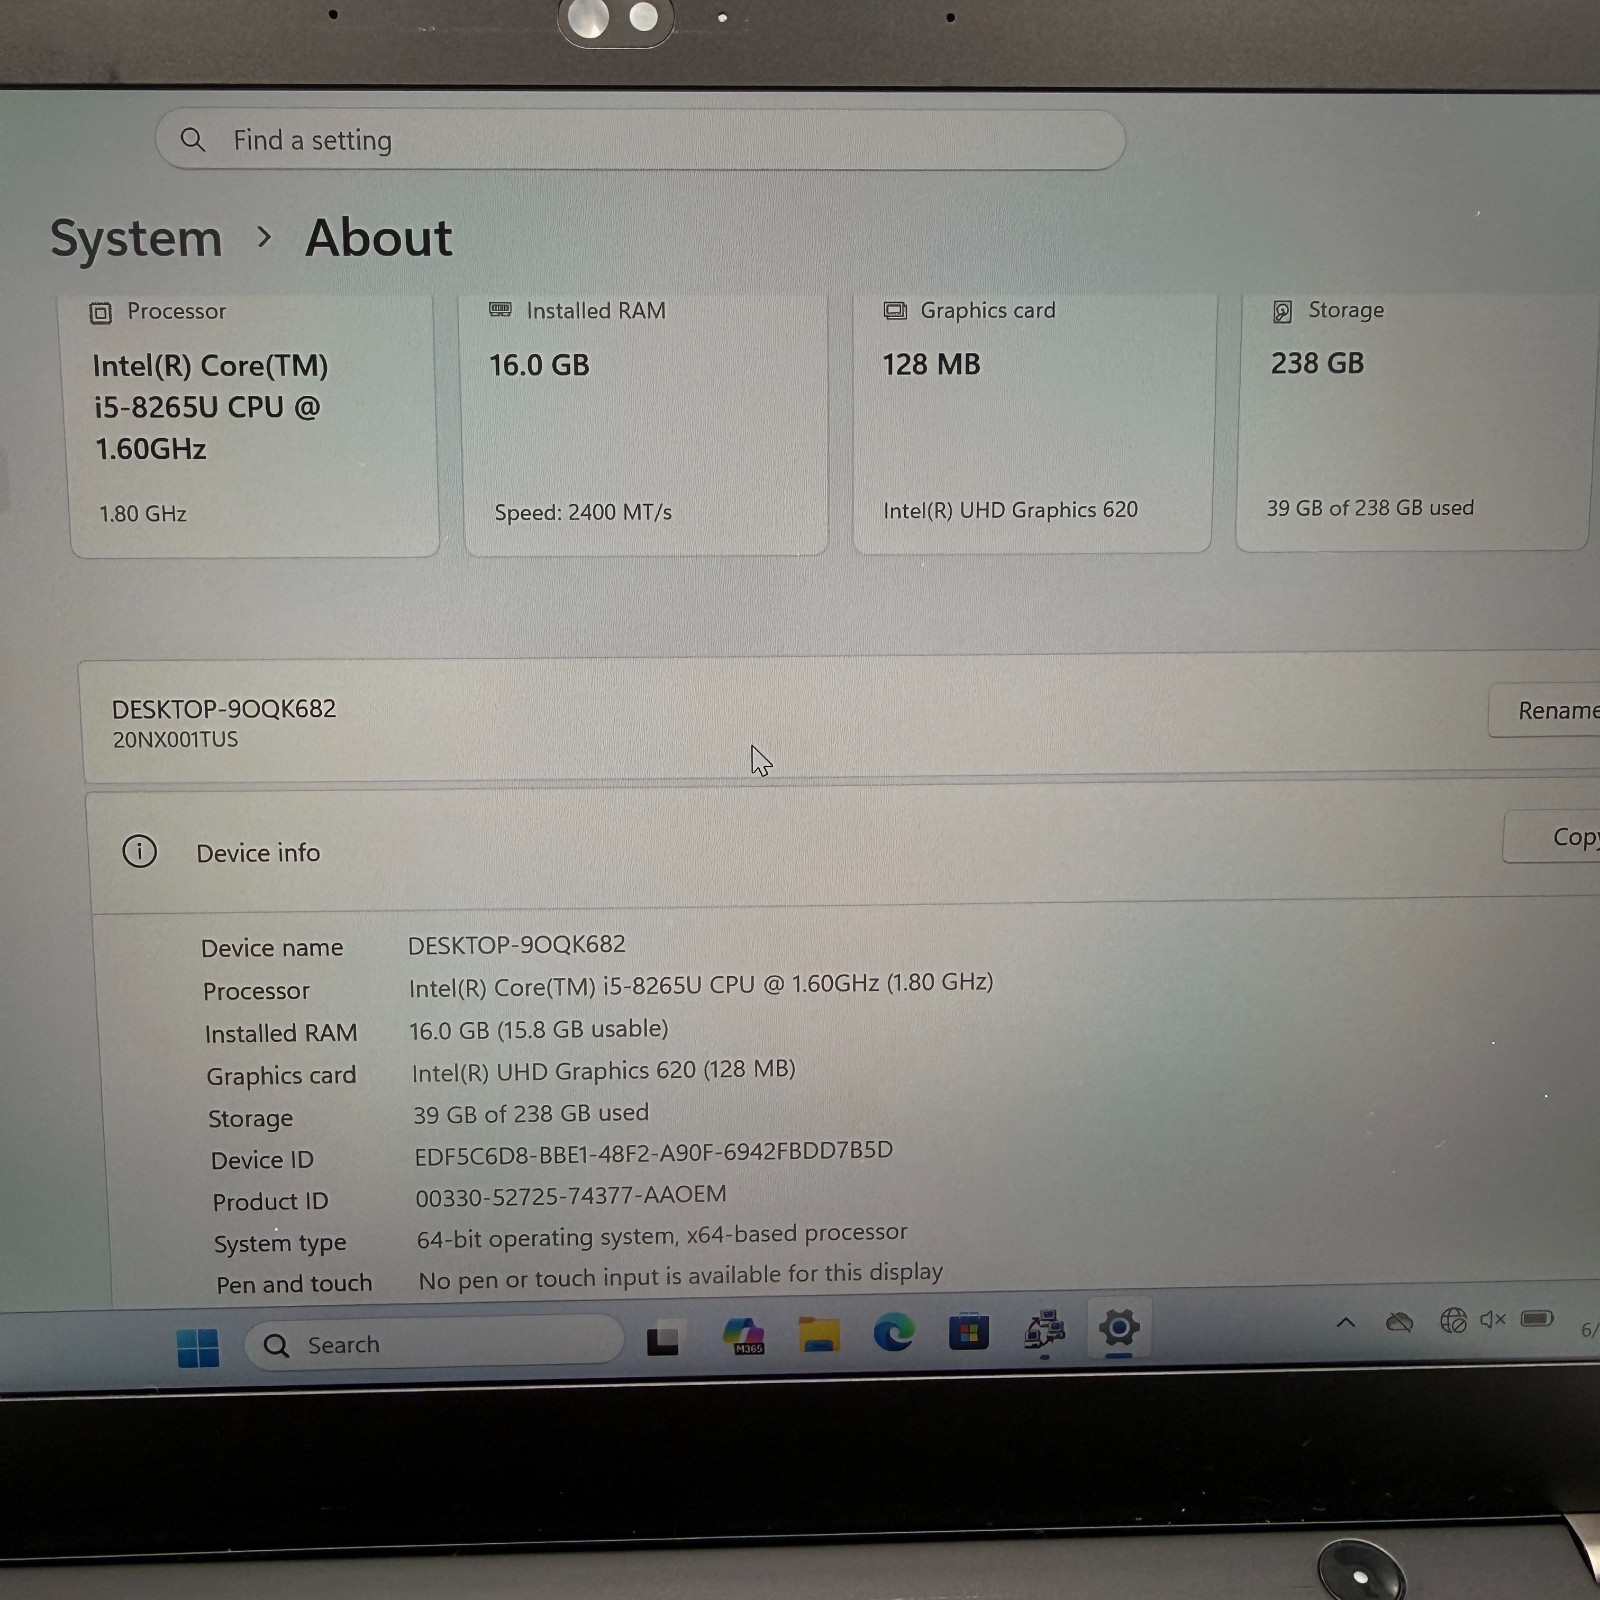This screenshot has height=1600, width=1600.
Task: Go back to System breadcrumb
Action: [136, 239]
